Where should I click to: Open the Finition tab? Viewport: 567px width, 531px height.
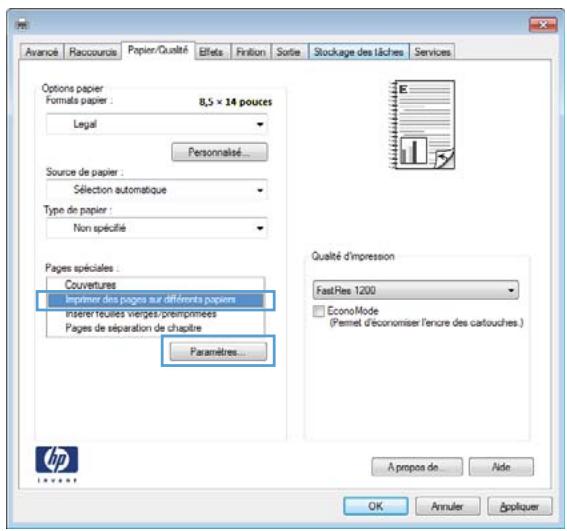[x=251, y=52]
